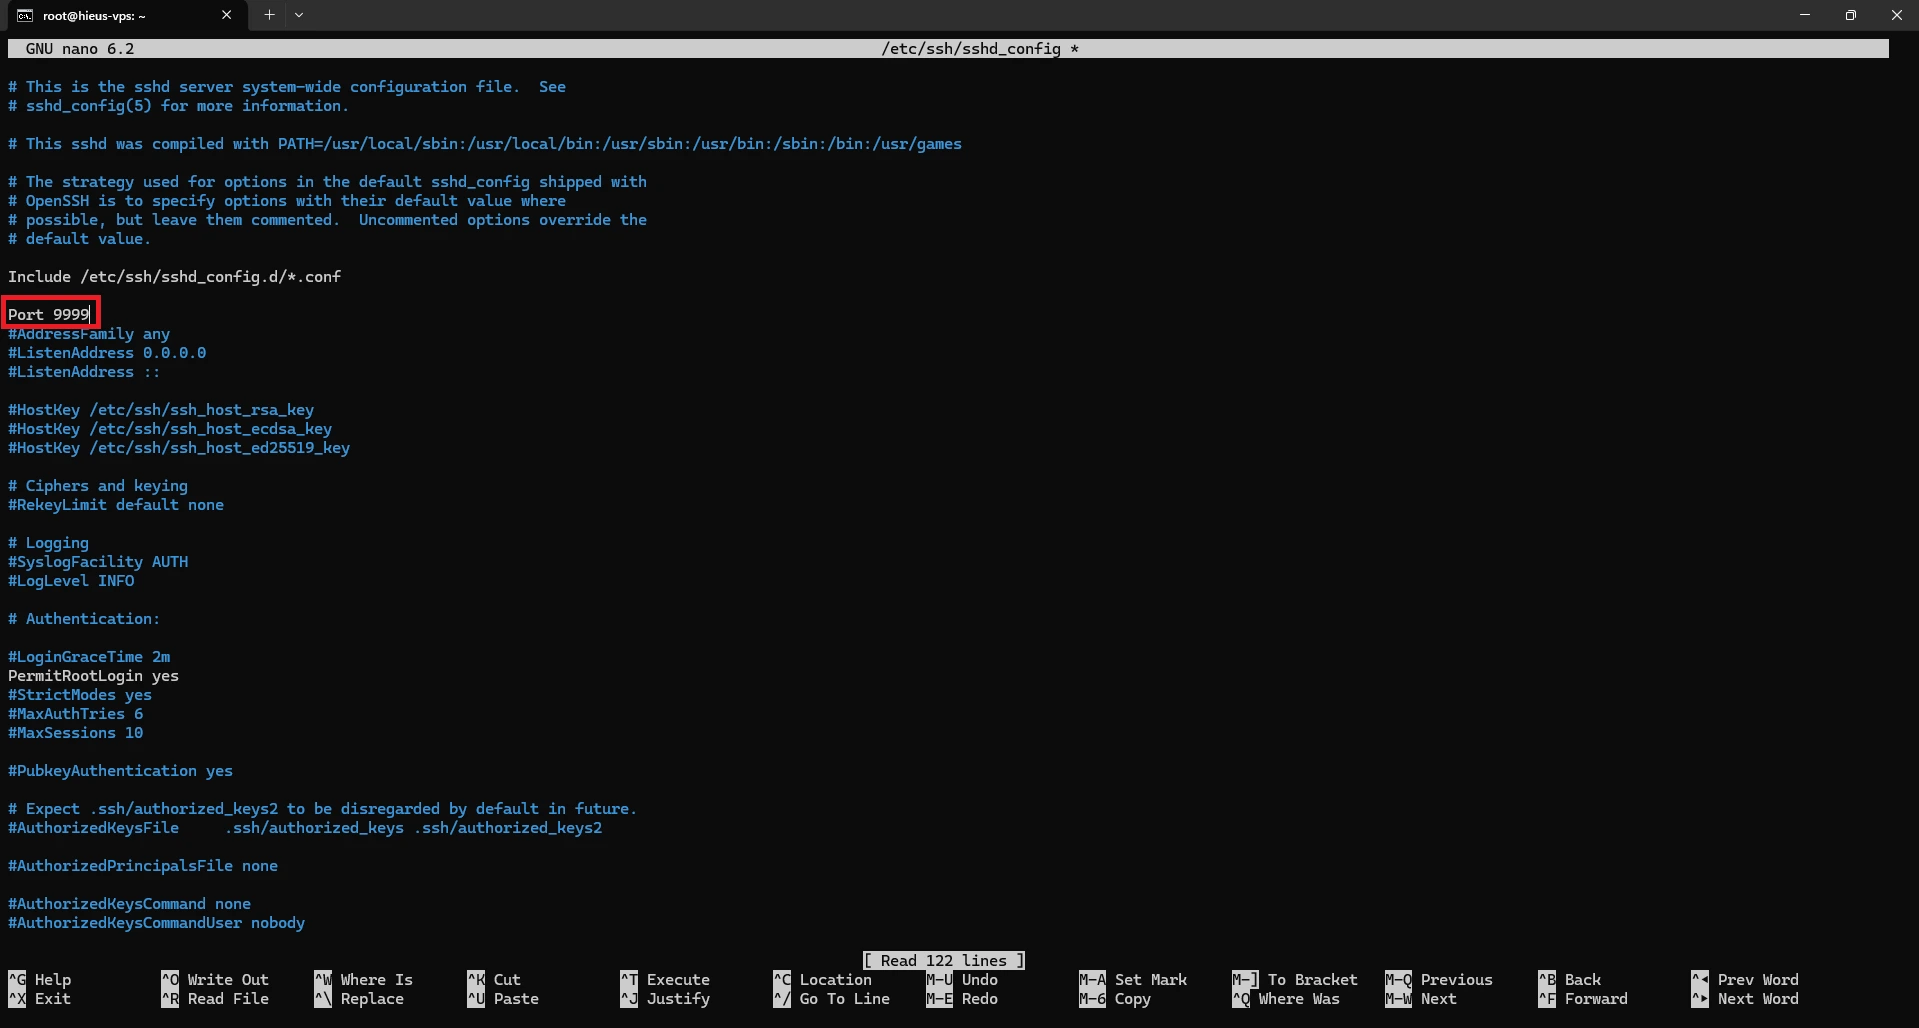Click the M-W Next shortcut

(1421, 999)
